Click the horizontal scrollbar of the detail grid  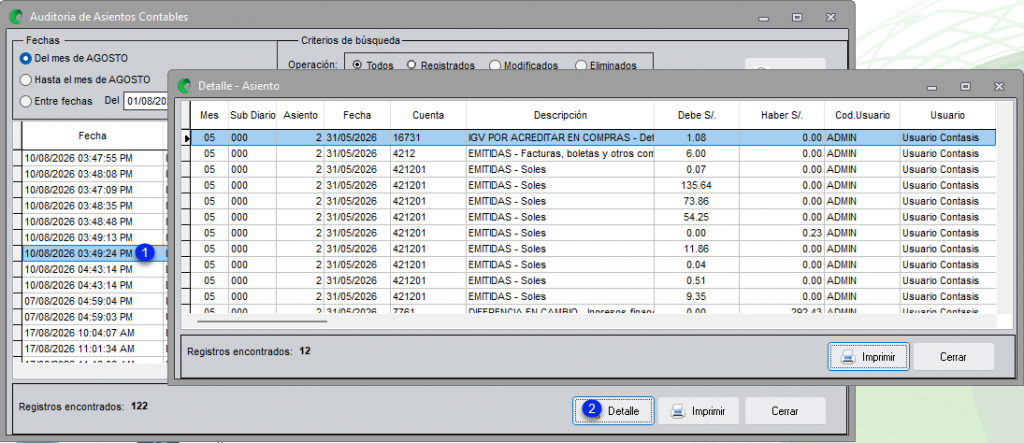262,321
